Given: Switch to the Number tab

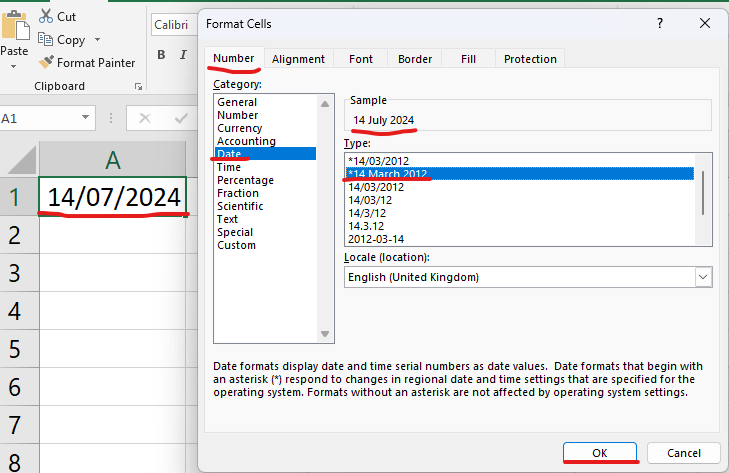Looking at the screenshot, I should pos(234,58).
